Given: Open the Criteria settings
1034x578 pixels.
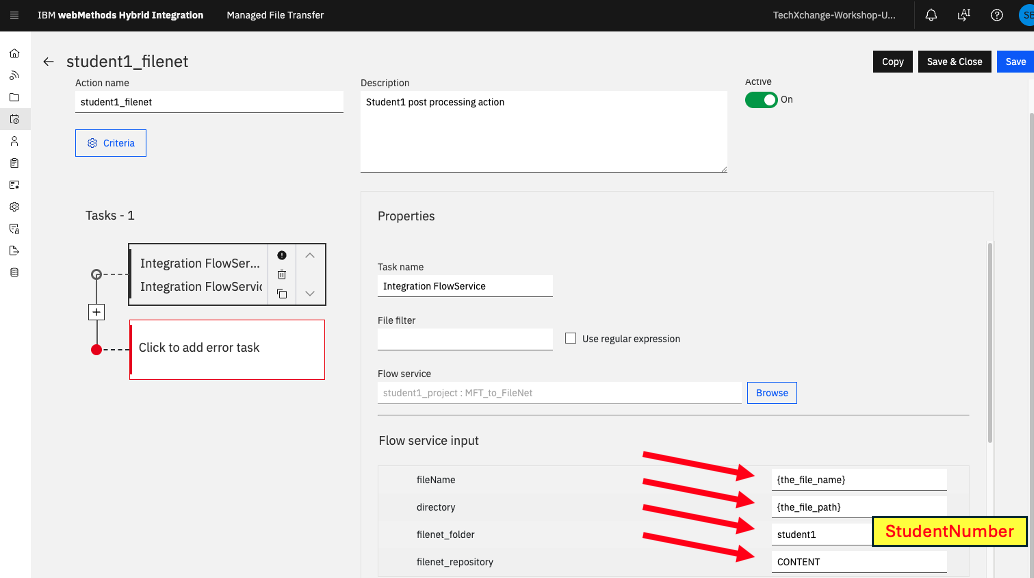Looking at the screenshot, I should [111, 143].
